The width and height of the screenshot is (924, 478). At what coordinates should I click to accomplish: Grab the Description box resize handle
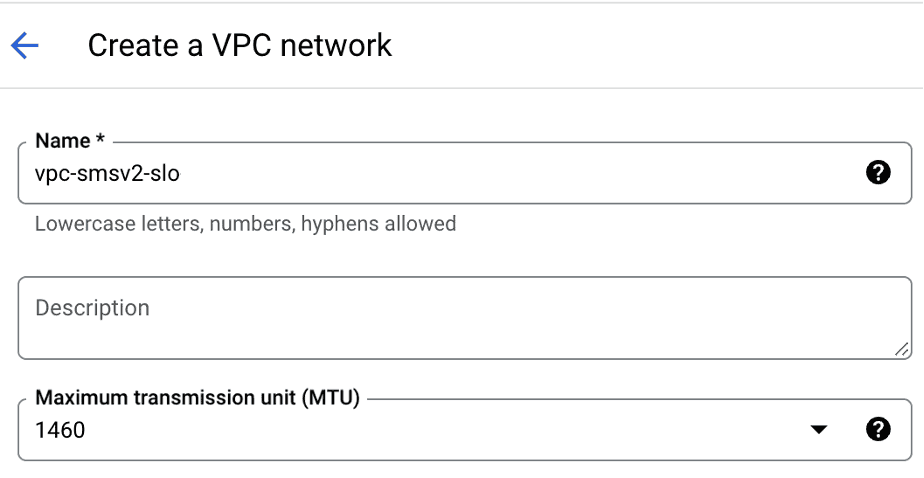[x=902, y=349]
